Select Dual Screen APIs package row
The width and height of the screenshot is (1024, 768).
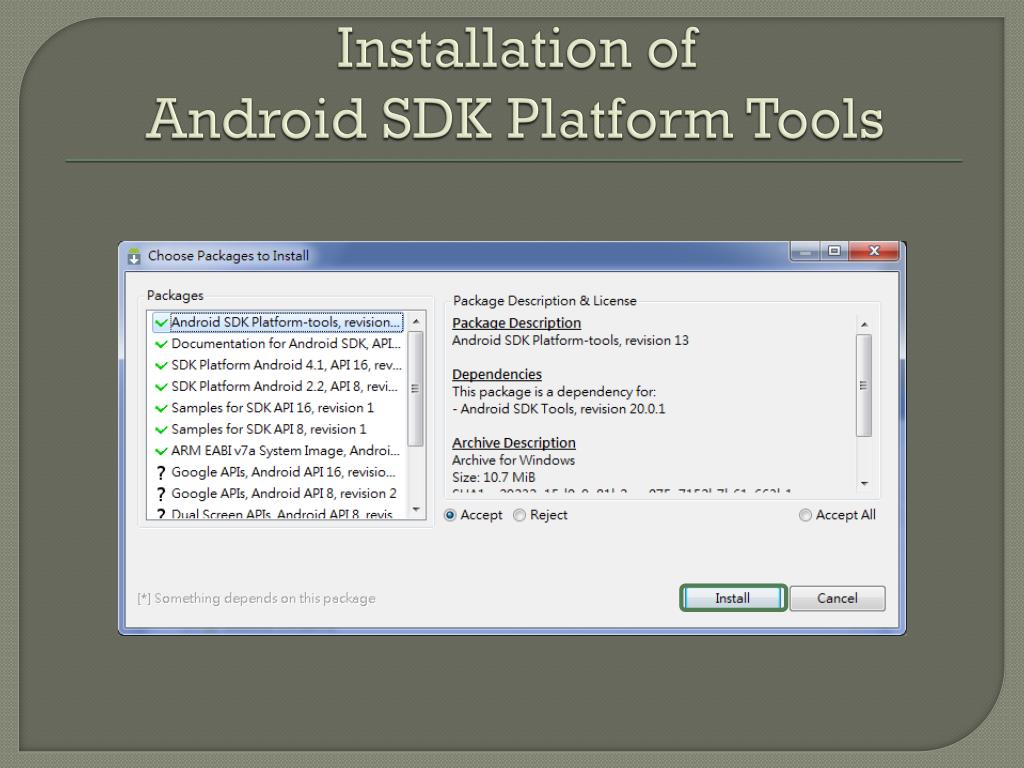[x=278, y=514]
